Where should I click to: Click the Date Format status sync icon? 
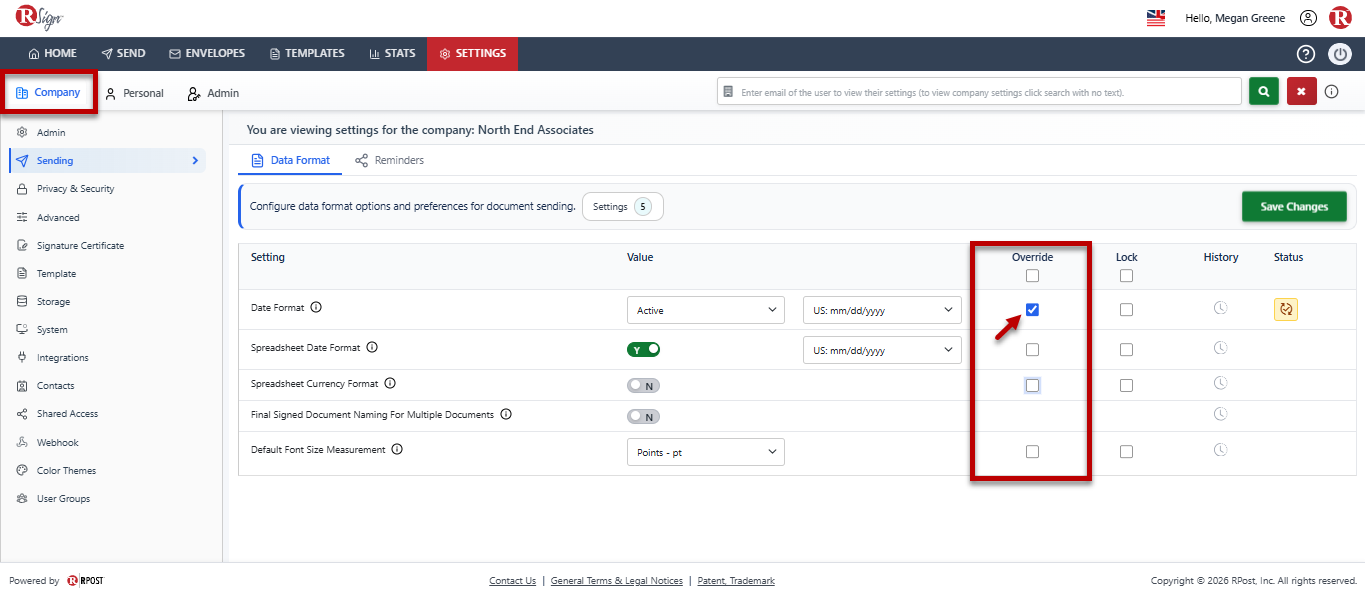(1286, 309)
